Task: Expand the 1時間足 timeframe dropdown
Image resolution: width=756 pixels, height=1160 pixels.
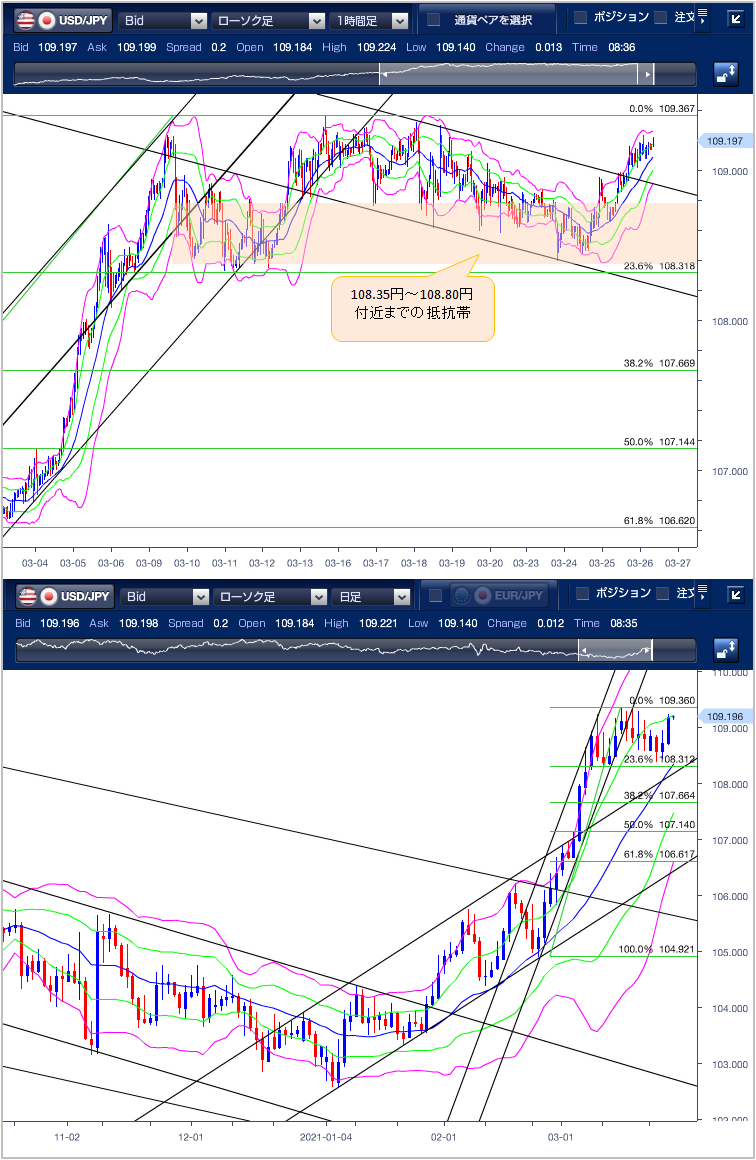Action: pos(370,20)
